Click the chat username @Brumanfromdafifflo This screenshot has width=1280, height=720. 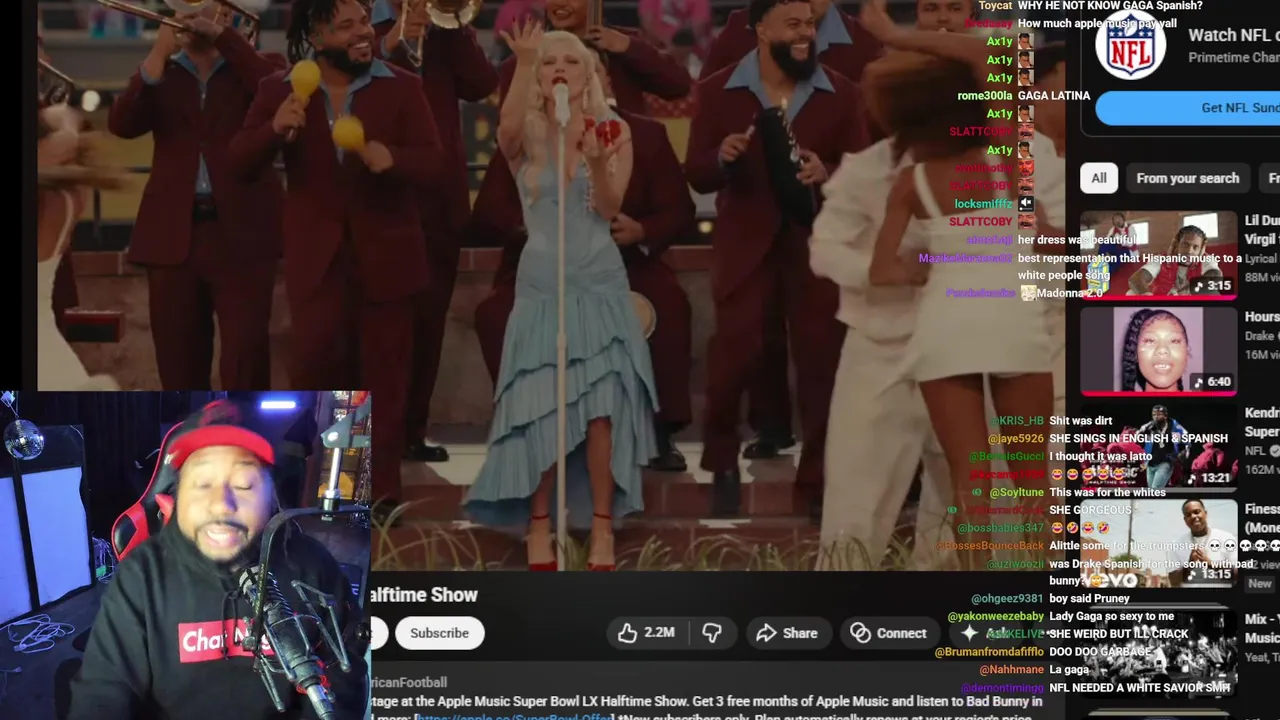[989, 652]
